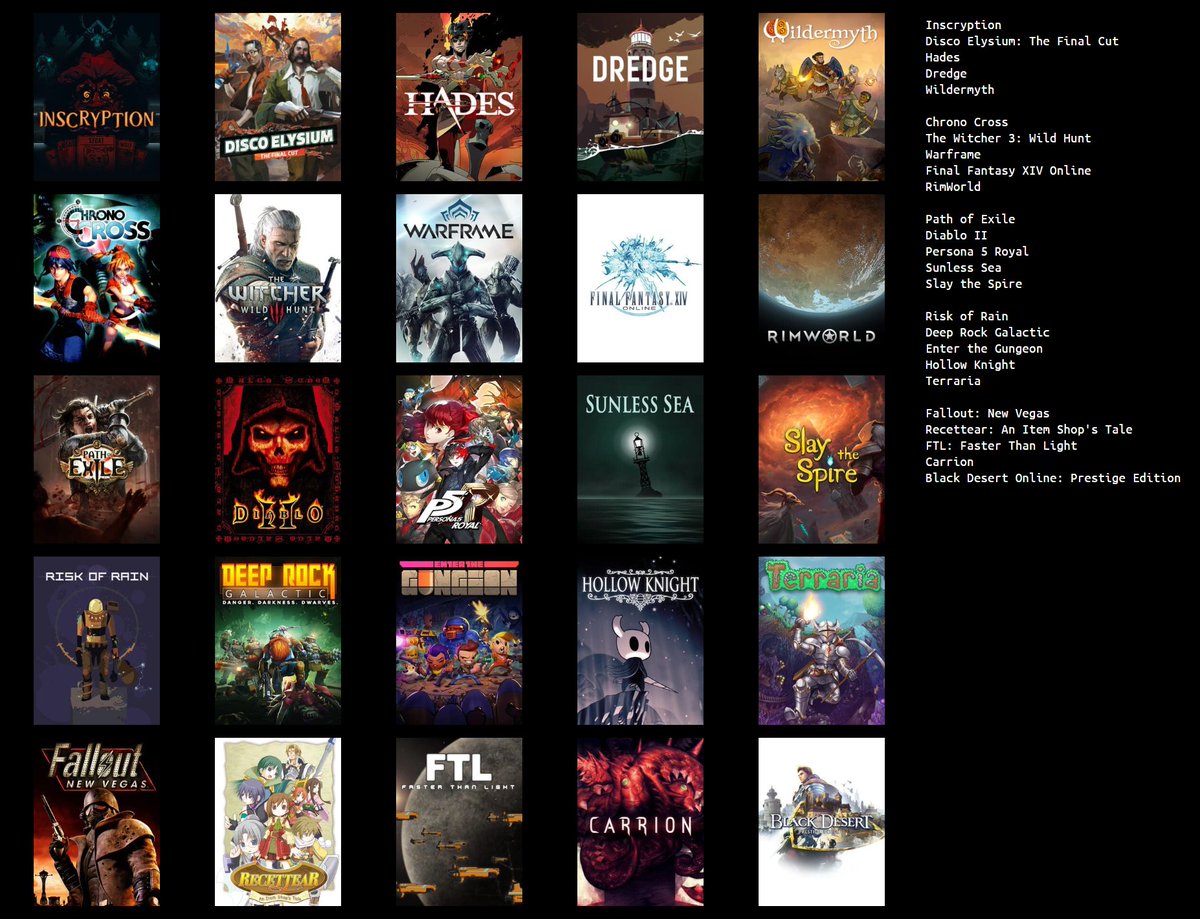Click 'Black Desert Online: Prestige Edition' text
Image resolution: width=1200 pixels, height=919 pixels.
pos(1053,478)
